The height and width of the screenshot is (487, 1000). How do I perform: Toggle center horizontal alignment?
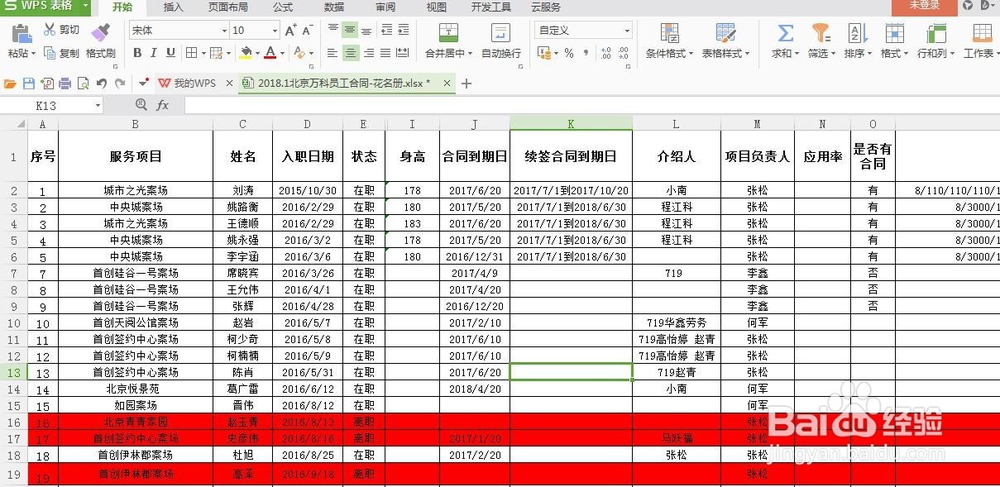click(349, 53)
